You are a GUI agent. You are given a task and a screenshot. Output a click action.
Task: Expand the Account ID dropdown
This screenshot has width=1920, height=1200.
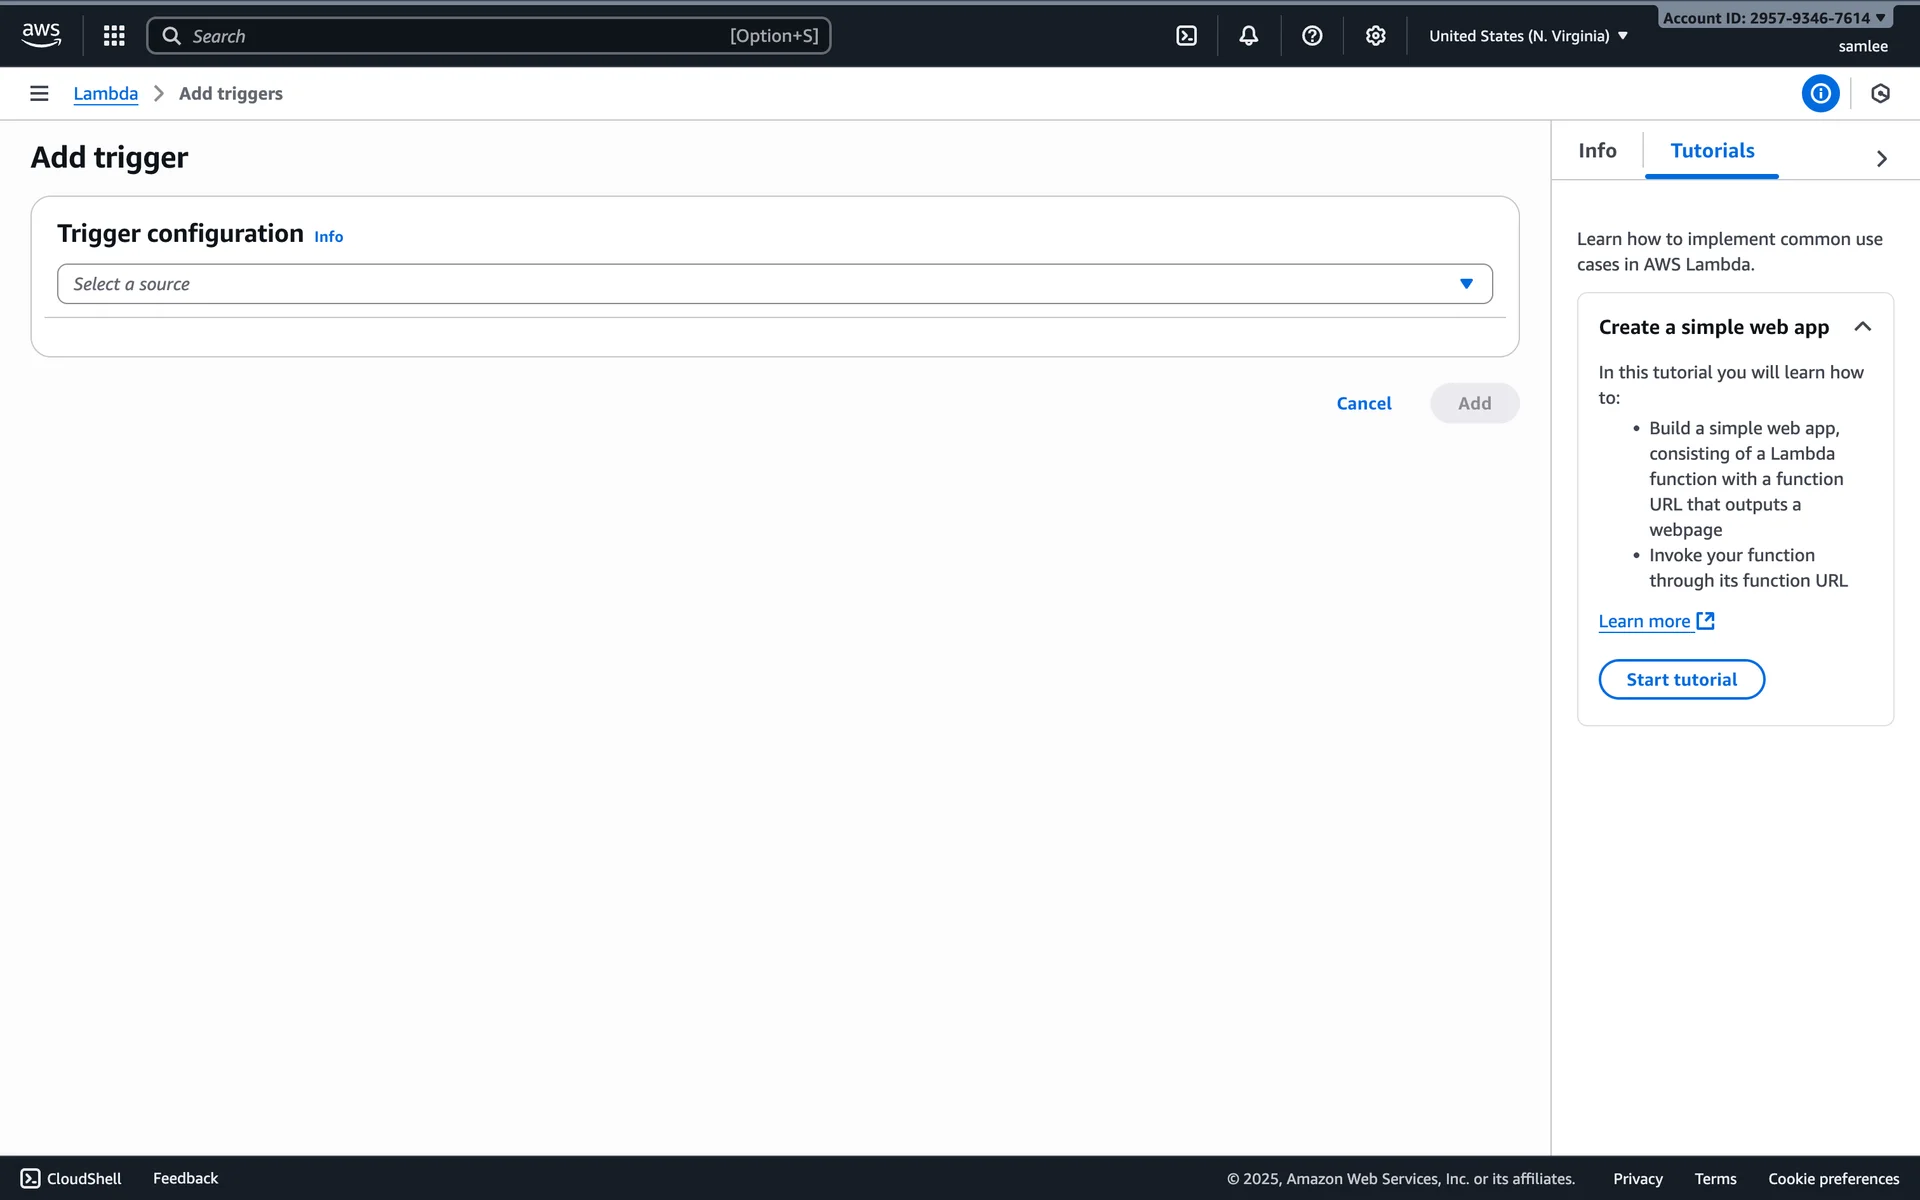coord(1773,18)
